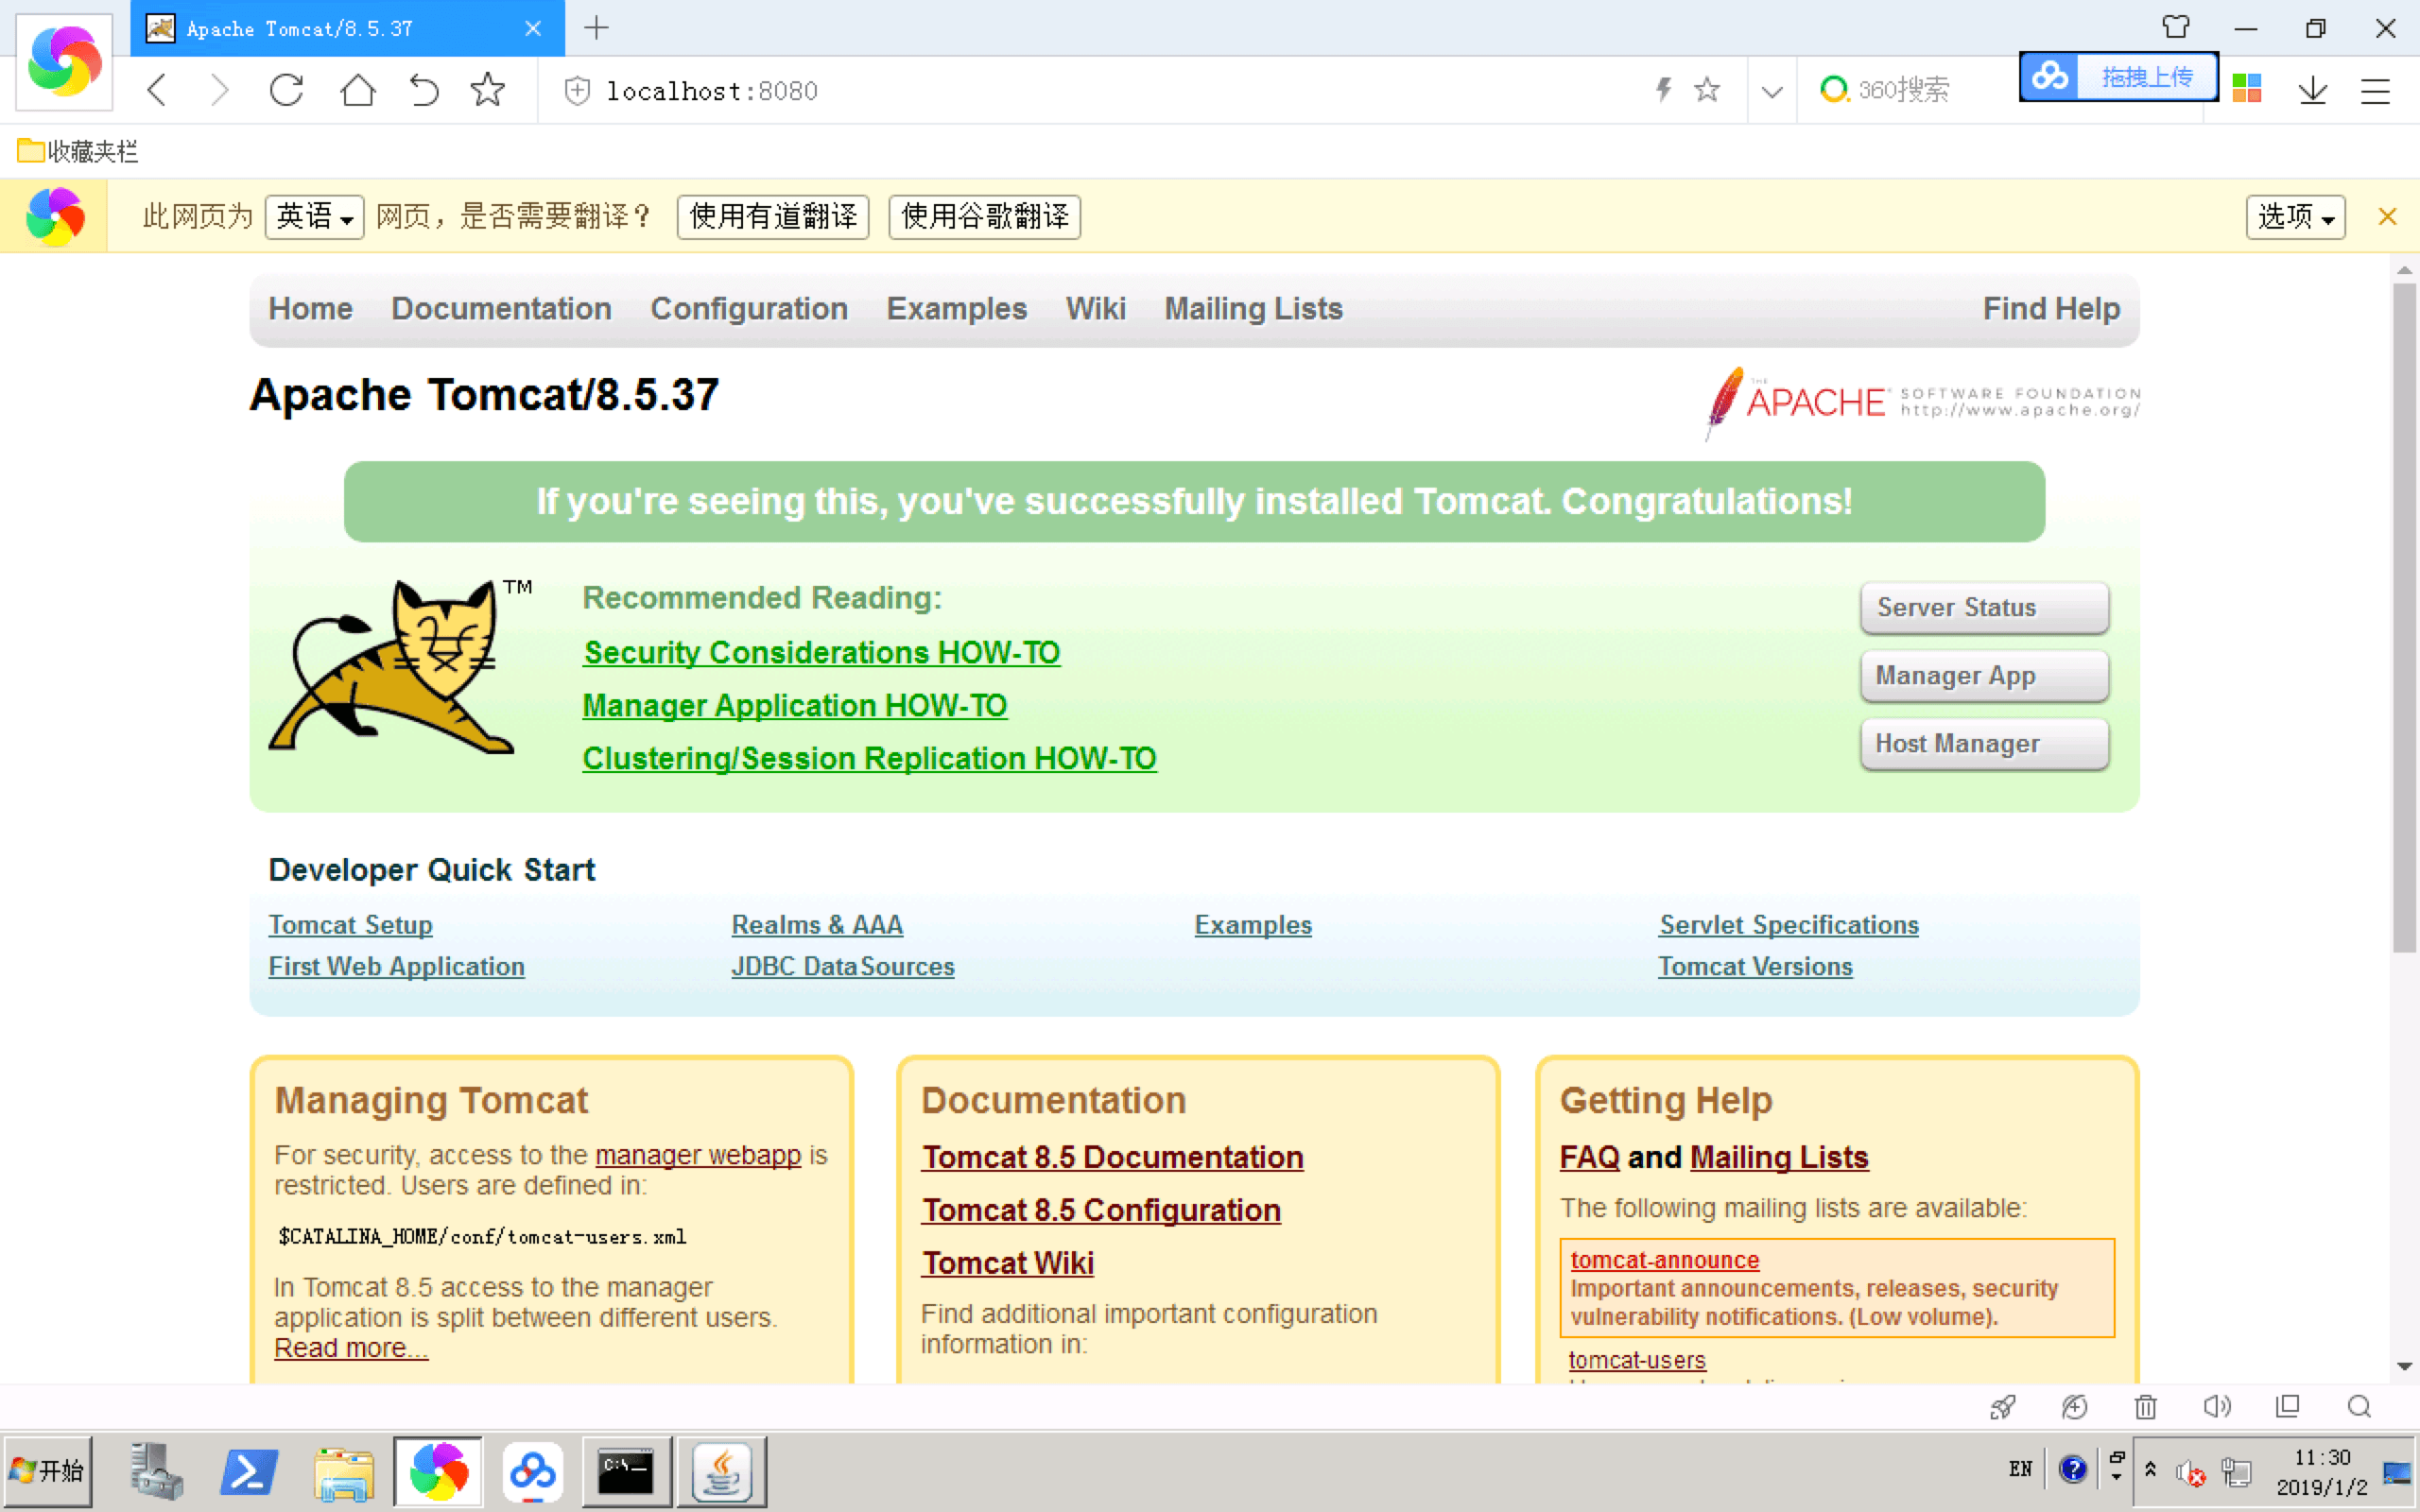The height and width of the screenshot is (1512, 2420).
Task: Open Tomcat 8.5 Documentation link
Action: click(x=1112, y=1157)
